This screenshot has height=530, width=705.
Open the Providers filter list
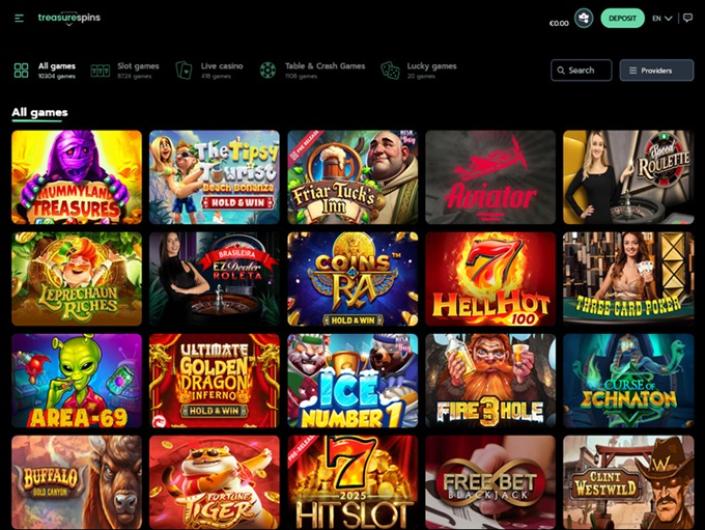pos(656,70)
